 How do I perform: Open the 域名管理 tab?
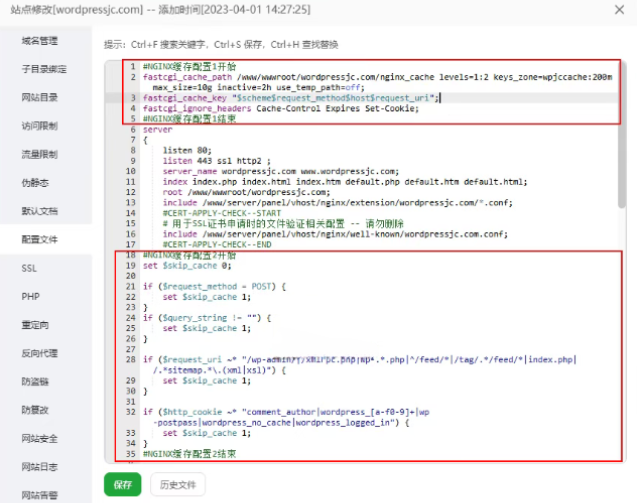[x=41, y=41]
